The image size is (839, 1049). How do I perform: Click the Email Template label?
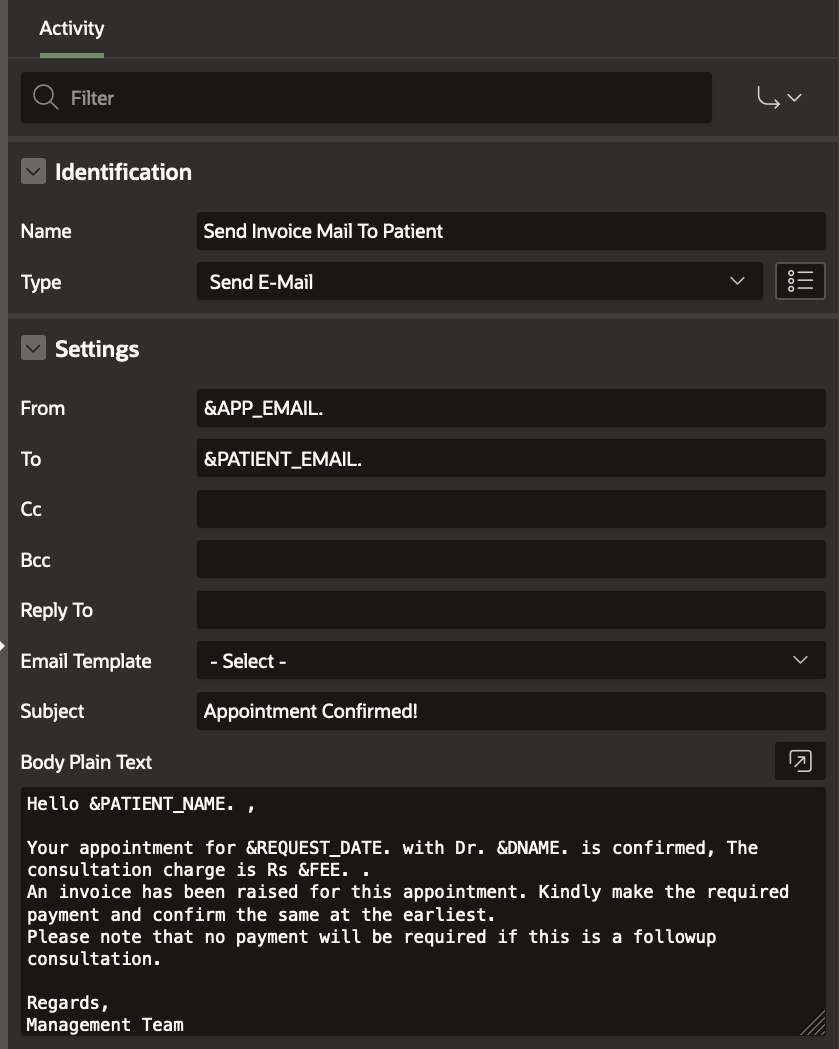pos(86,661)
